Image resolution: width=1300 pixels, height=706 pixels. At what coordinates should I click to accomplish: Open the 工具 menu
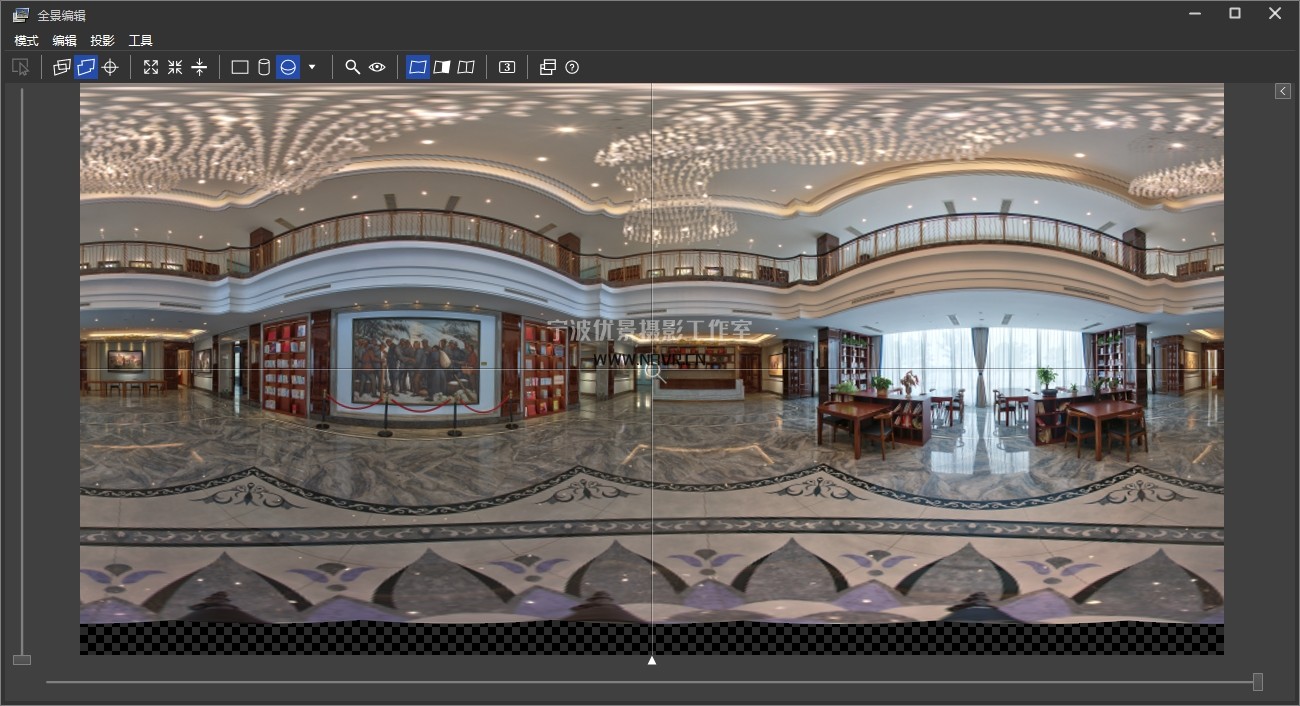point(140,41)
